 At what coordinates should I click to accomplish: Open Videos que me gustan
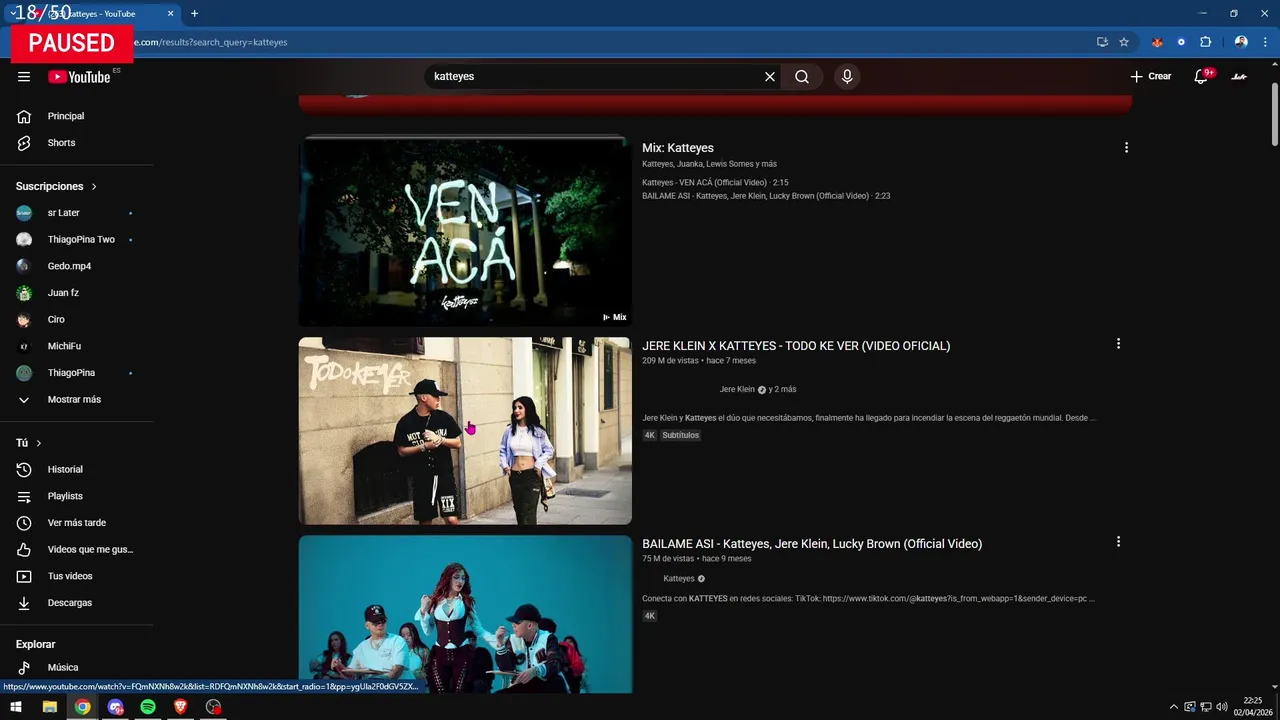point(90,550)
